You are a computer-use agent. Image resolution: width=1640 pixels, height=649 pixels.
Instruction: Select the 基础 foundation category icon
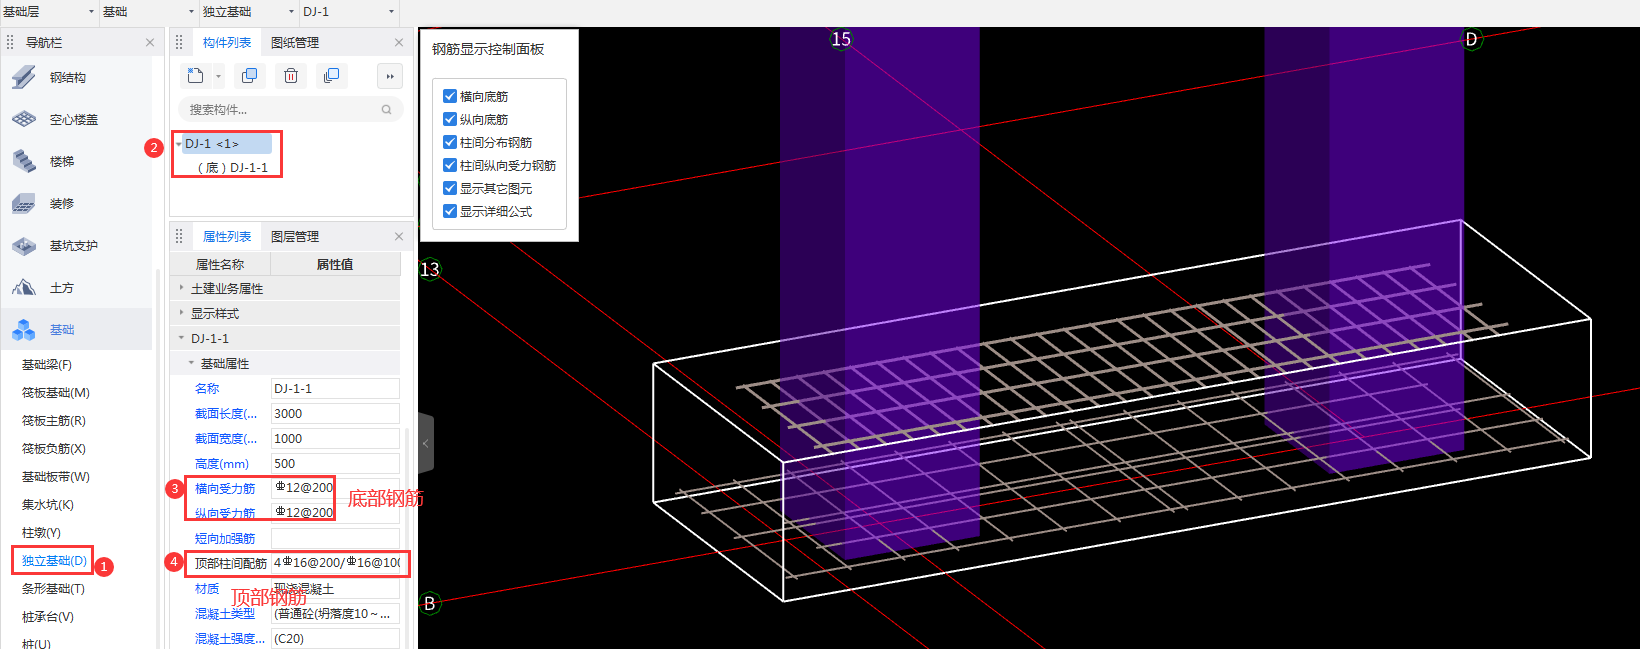pyautogui.click(x=24, y=329)
